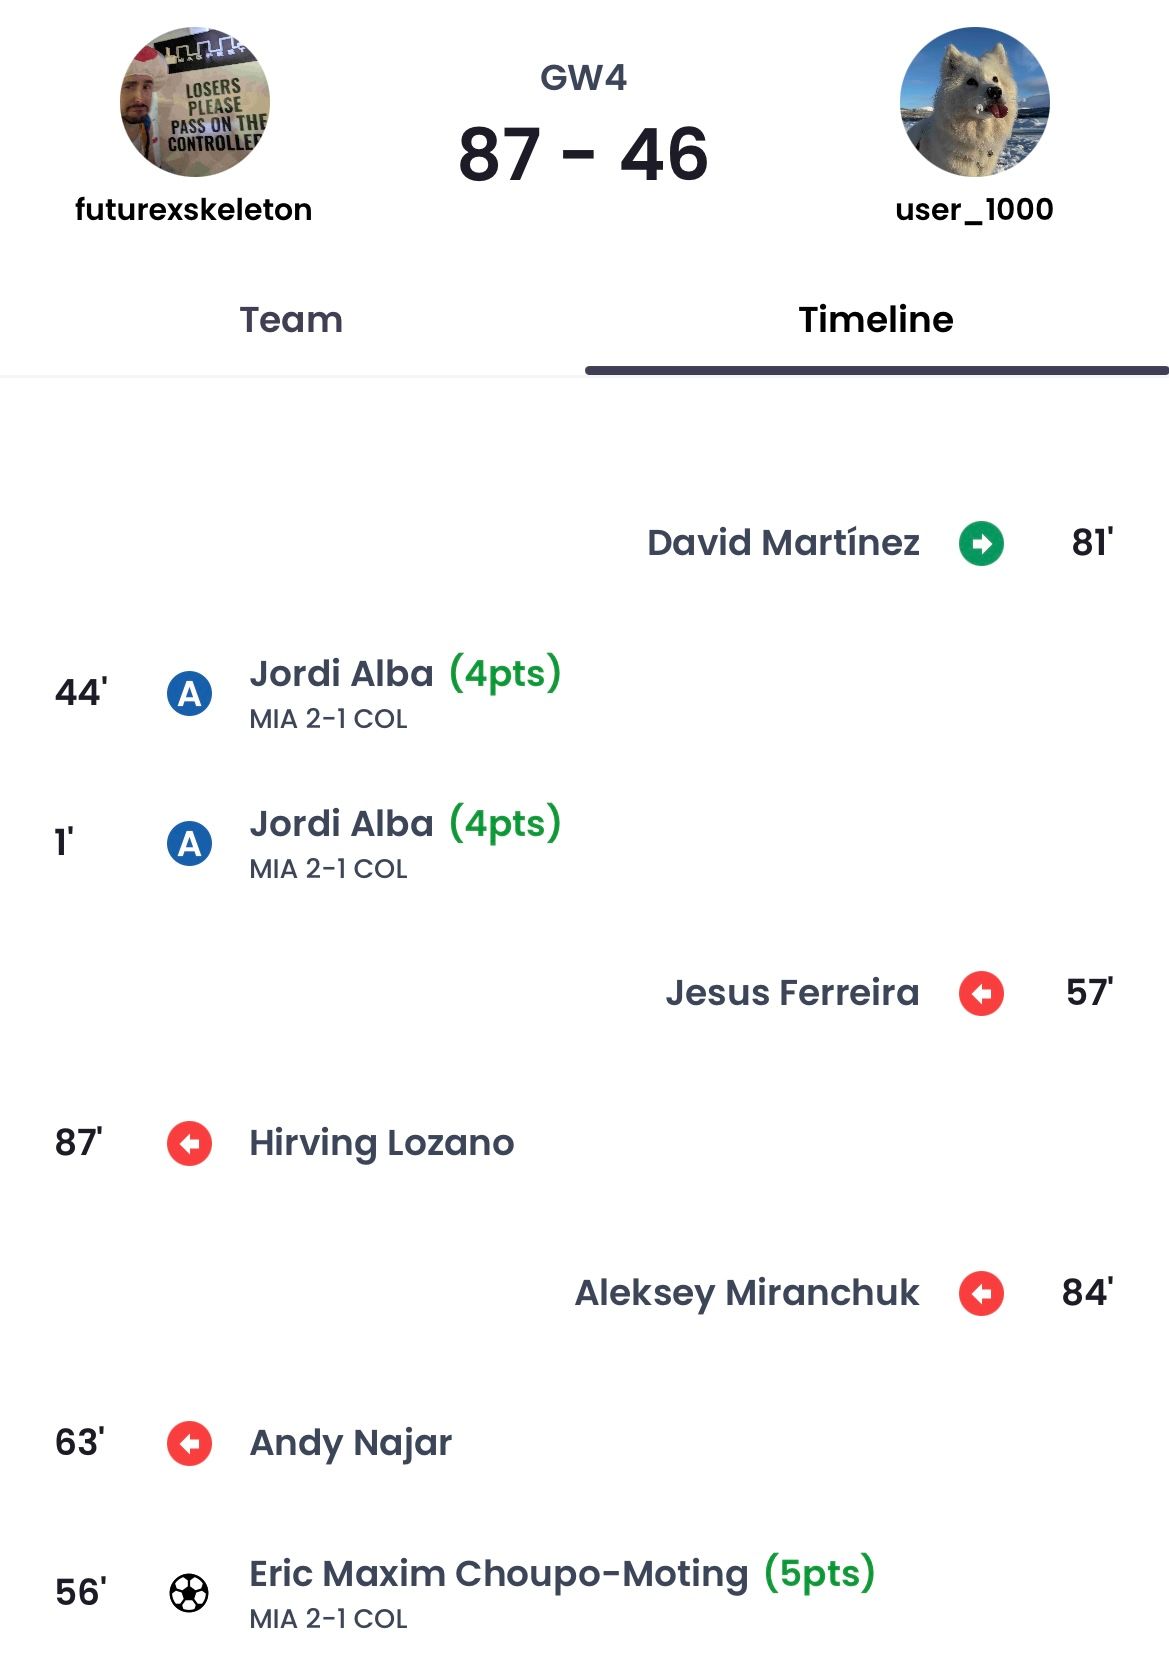
Task: Tap the futurexskeleton username
Action: point(194,210)
